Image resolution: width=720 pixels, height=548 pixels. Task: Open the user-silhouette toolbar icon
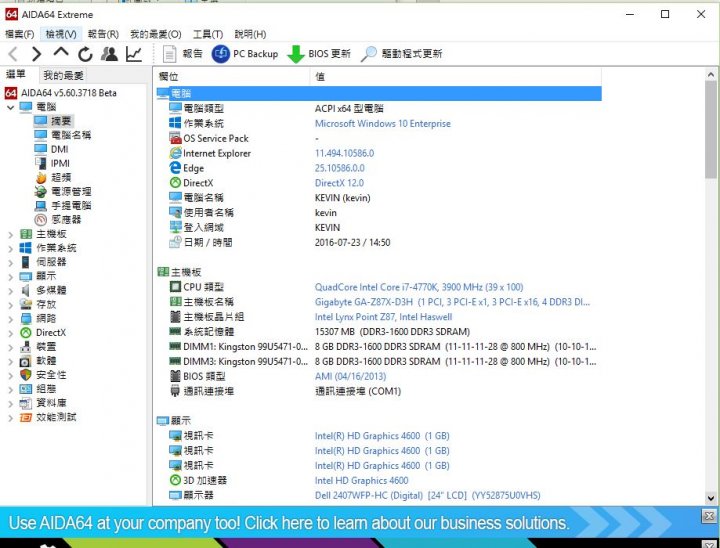pos(109,54)
